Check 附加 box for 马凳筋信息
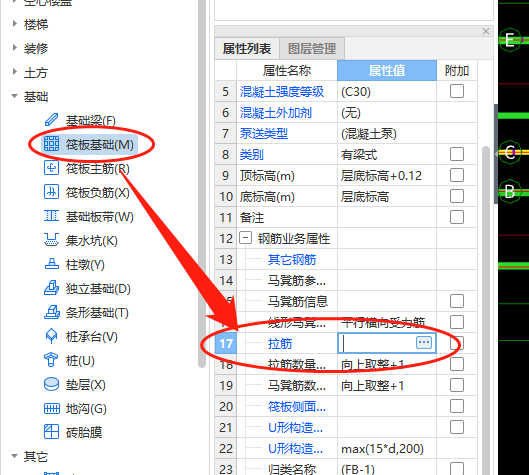This screenshot has width=529, height=475. coord(457,301)
